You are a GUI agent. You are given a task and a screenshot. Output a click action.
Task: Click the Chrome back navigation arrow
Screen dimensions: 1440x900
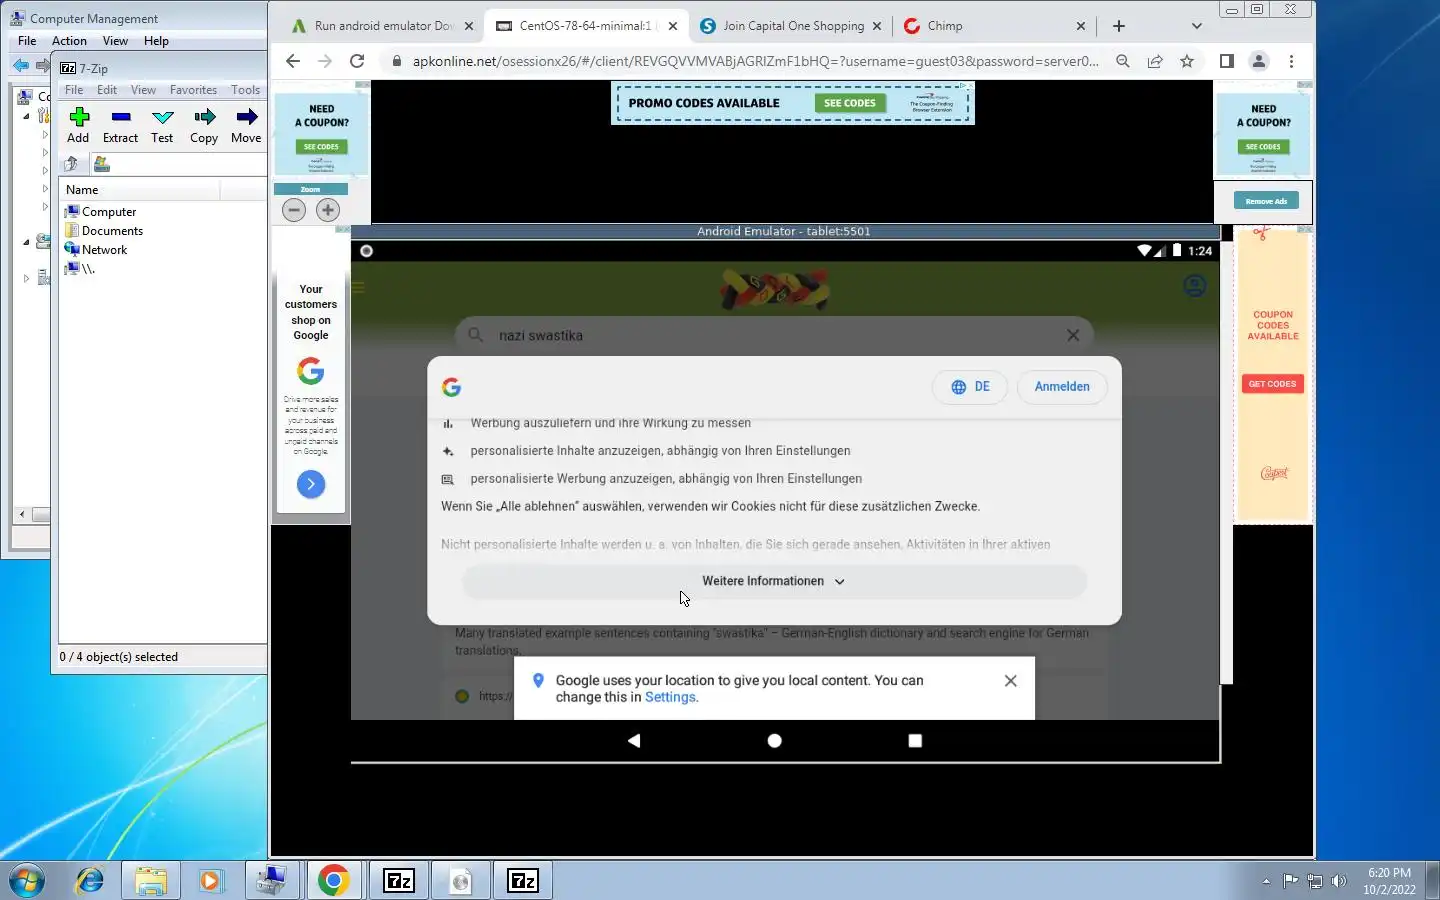tap(292, 61)
